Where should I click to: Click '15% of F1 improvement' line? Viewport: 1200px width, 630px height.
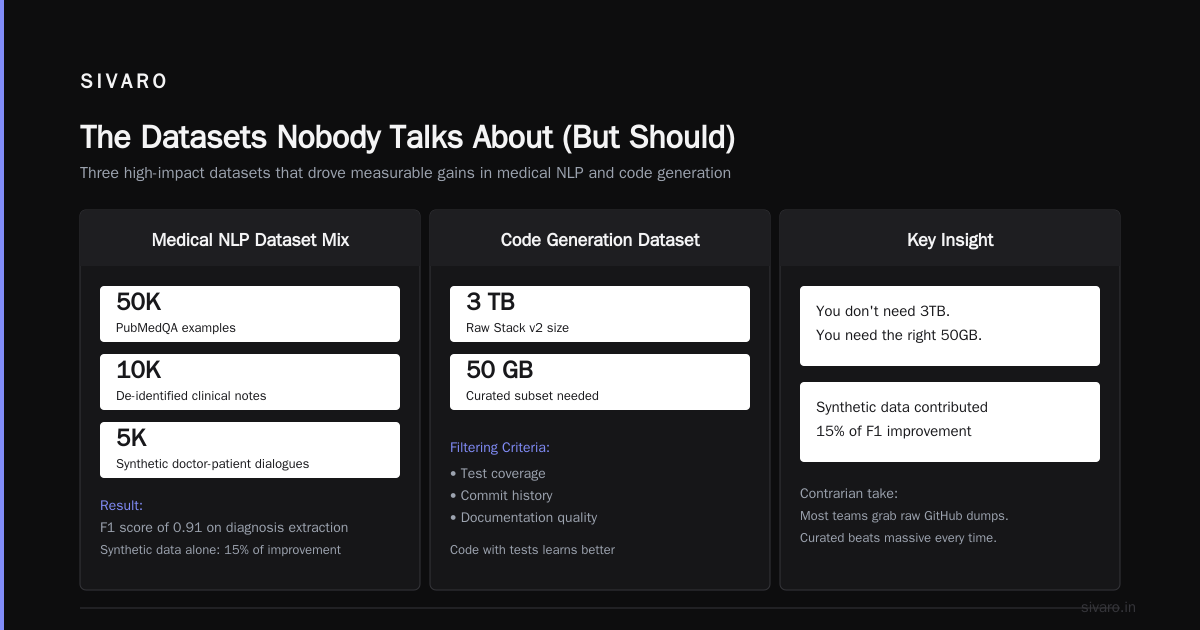point(894,431)
